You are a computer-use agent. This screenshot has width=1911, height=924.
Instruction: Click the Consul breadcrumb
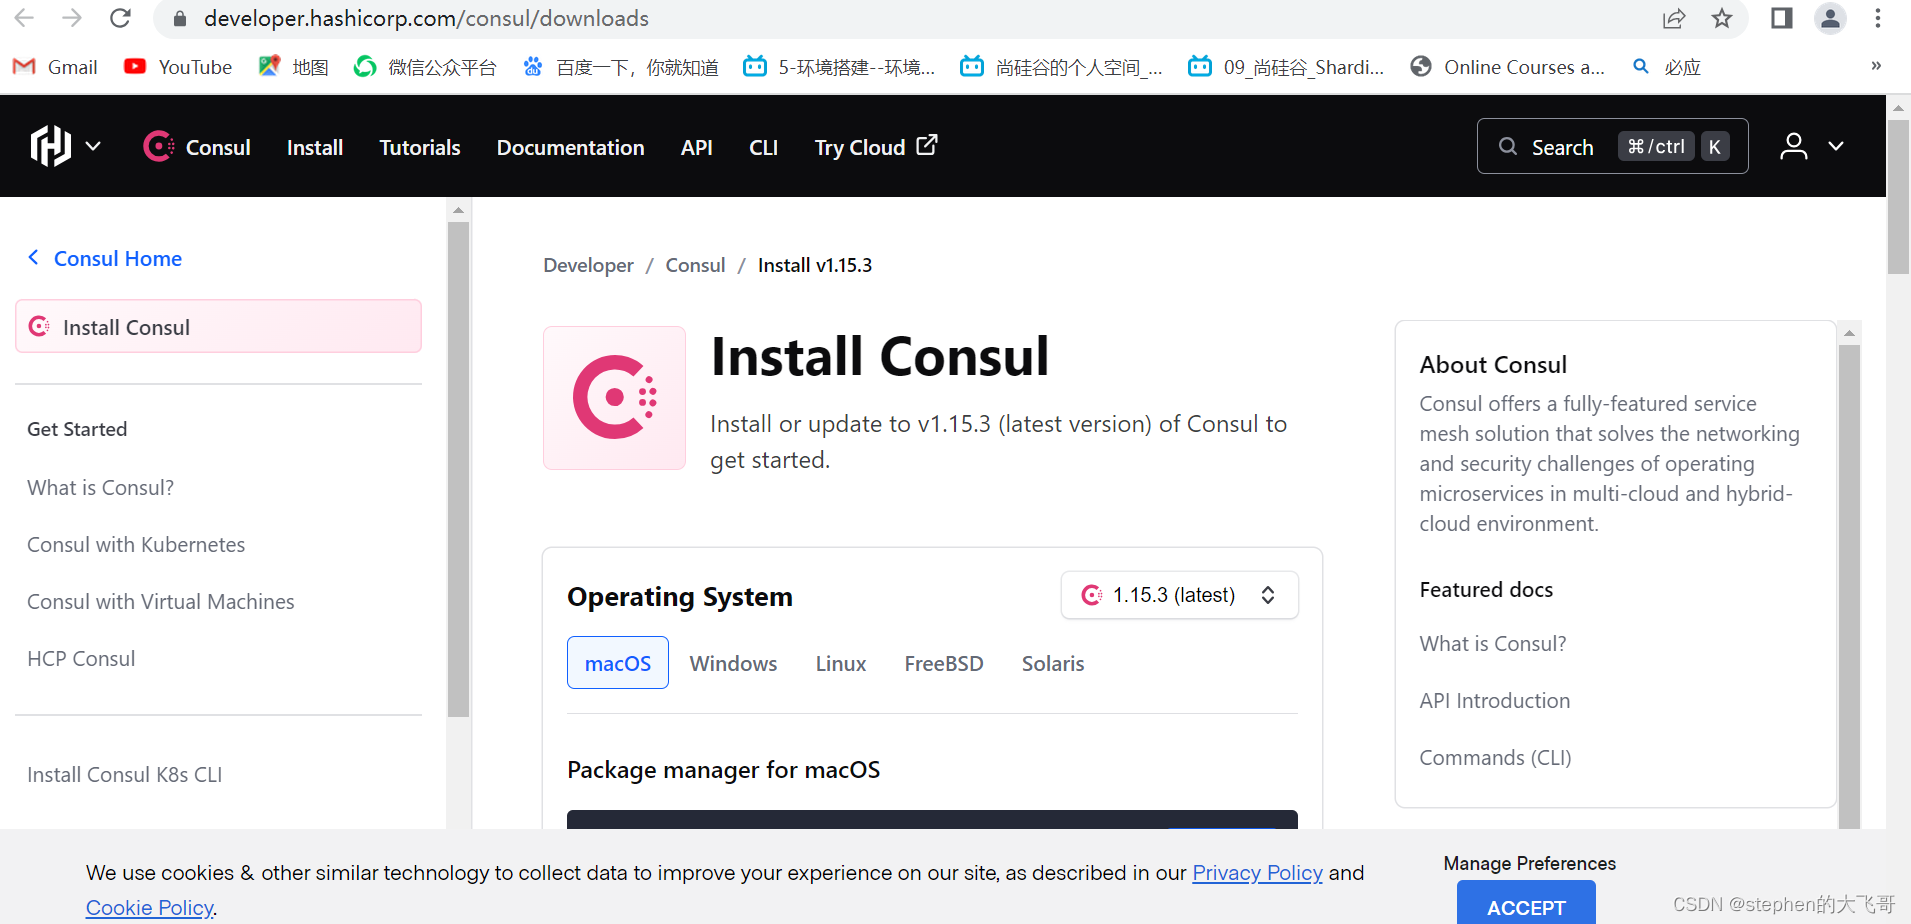click(695, 265)
